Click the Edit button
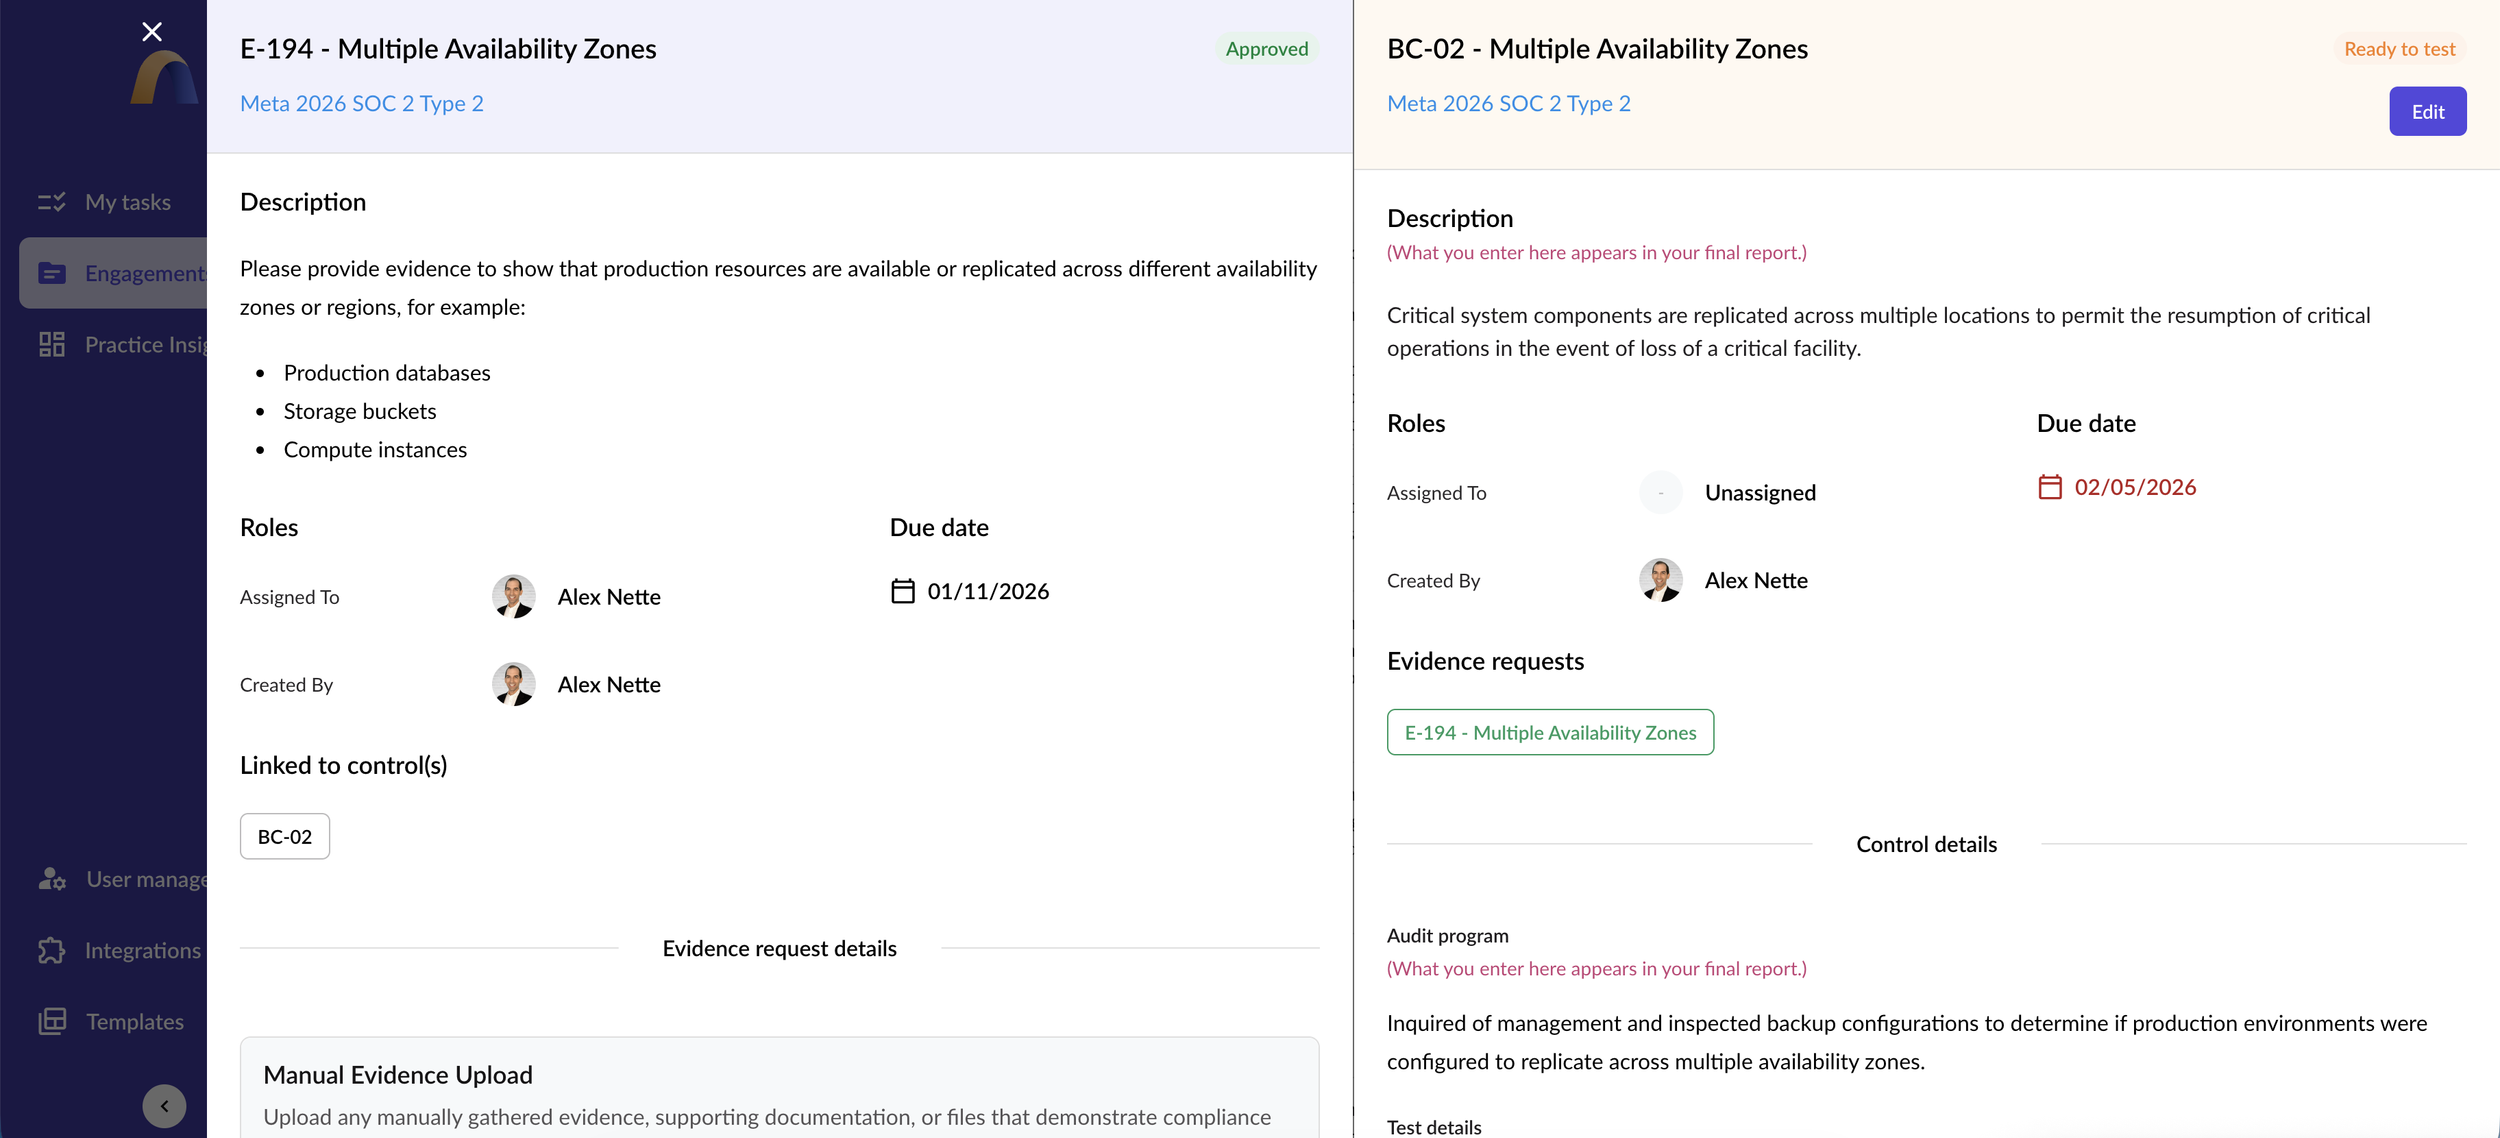Viewport: 2500px width, 1138px height. point(2427,111)
